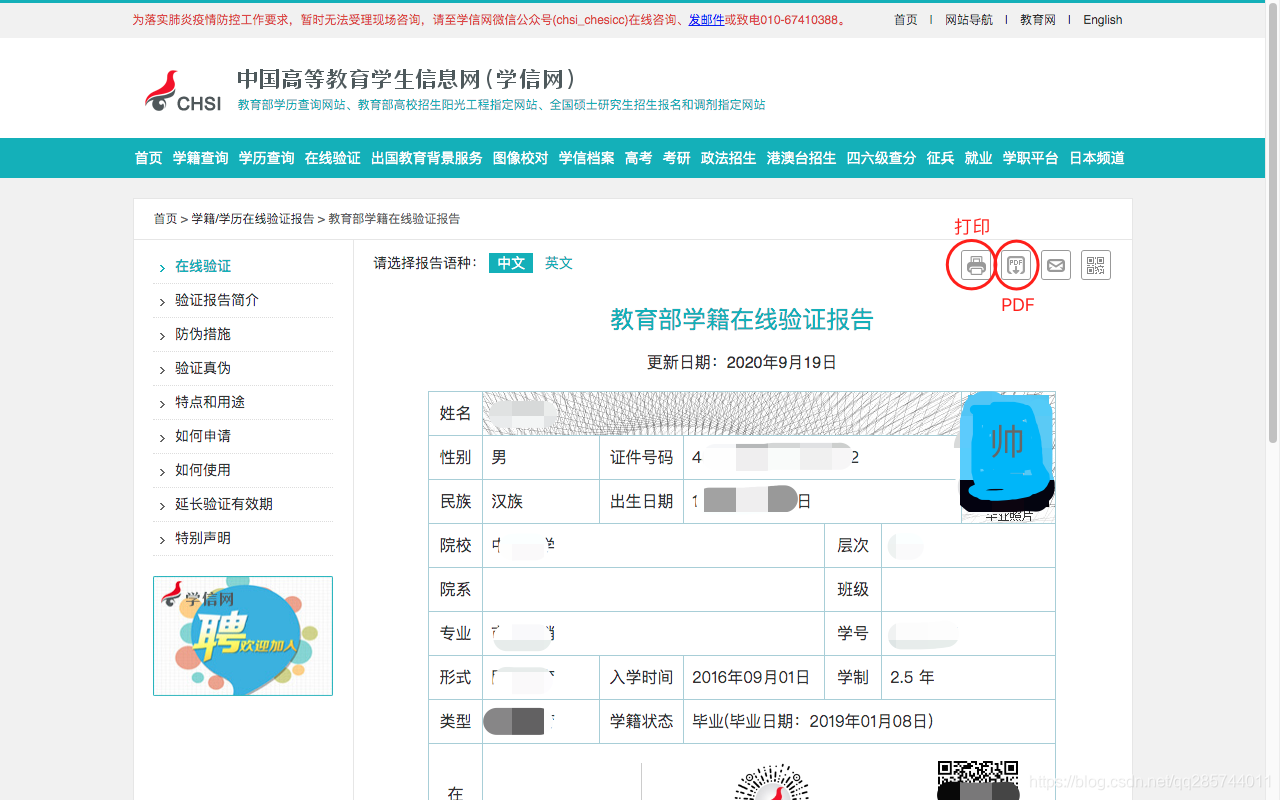Image resolution: width=1280 pixels, height=800 pixels.
Task: Click the print report icon
Action: [x=976, y=265]
